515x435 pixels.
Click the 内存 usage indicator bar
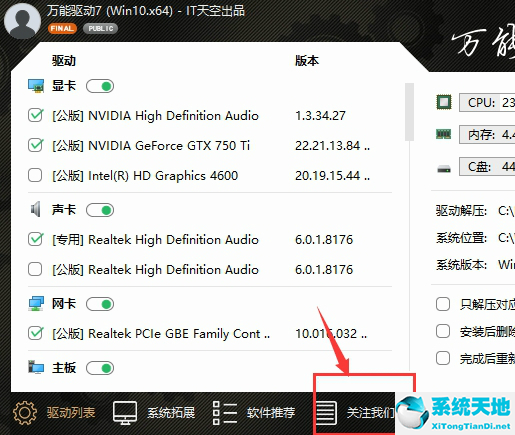[x=487, y=134]
